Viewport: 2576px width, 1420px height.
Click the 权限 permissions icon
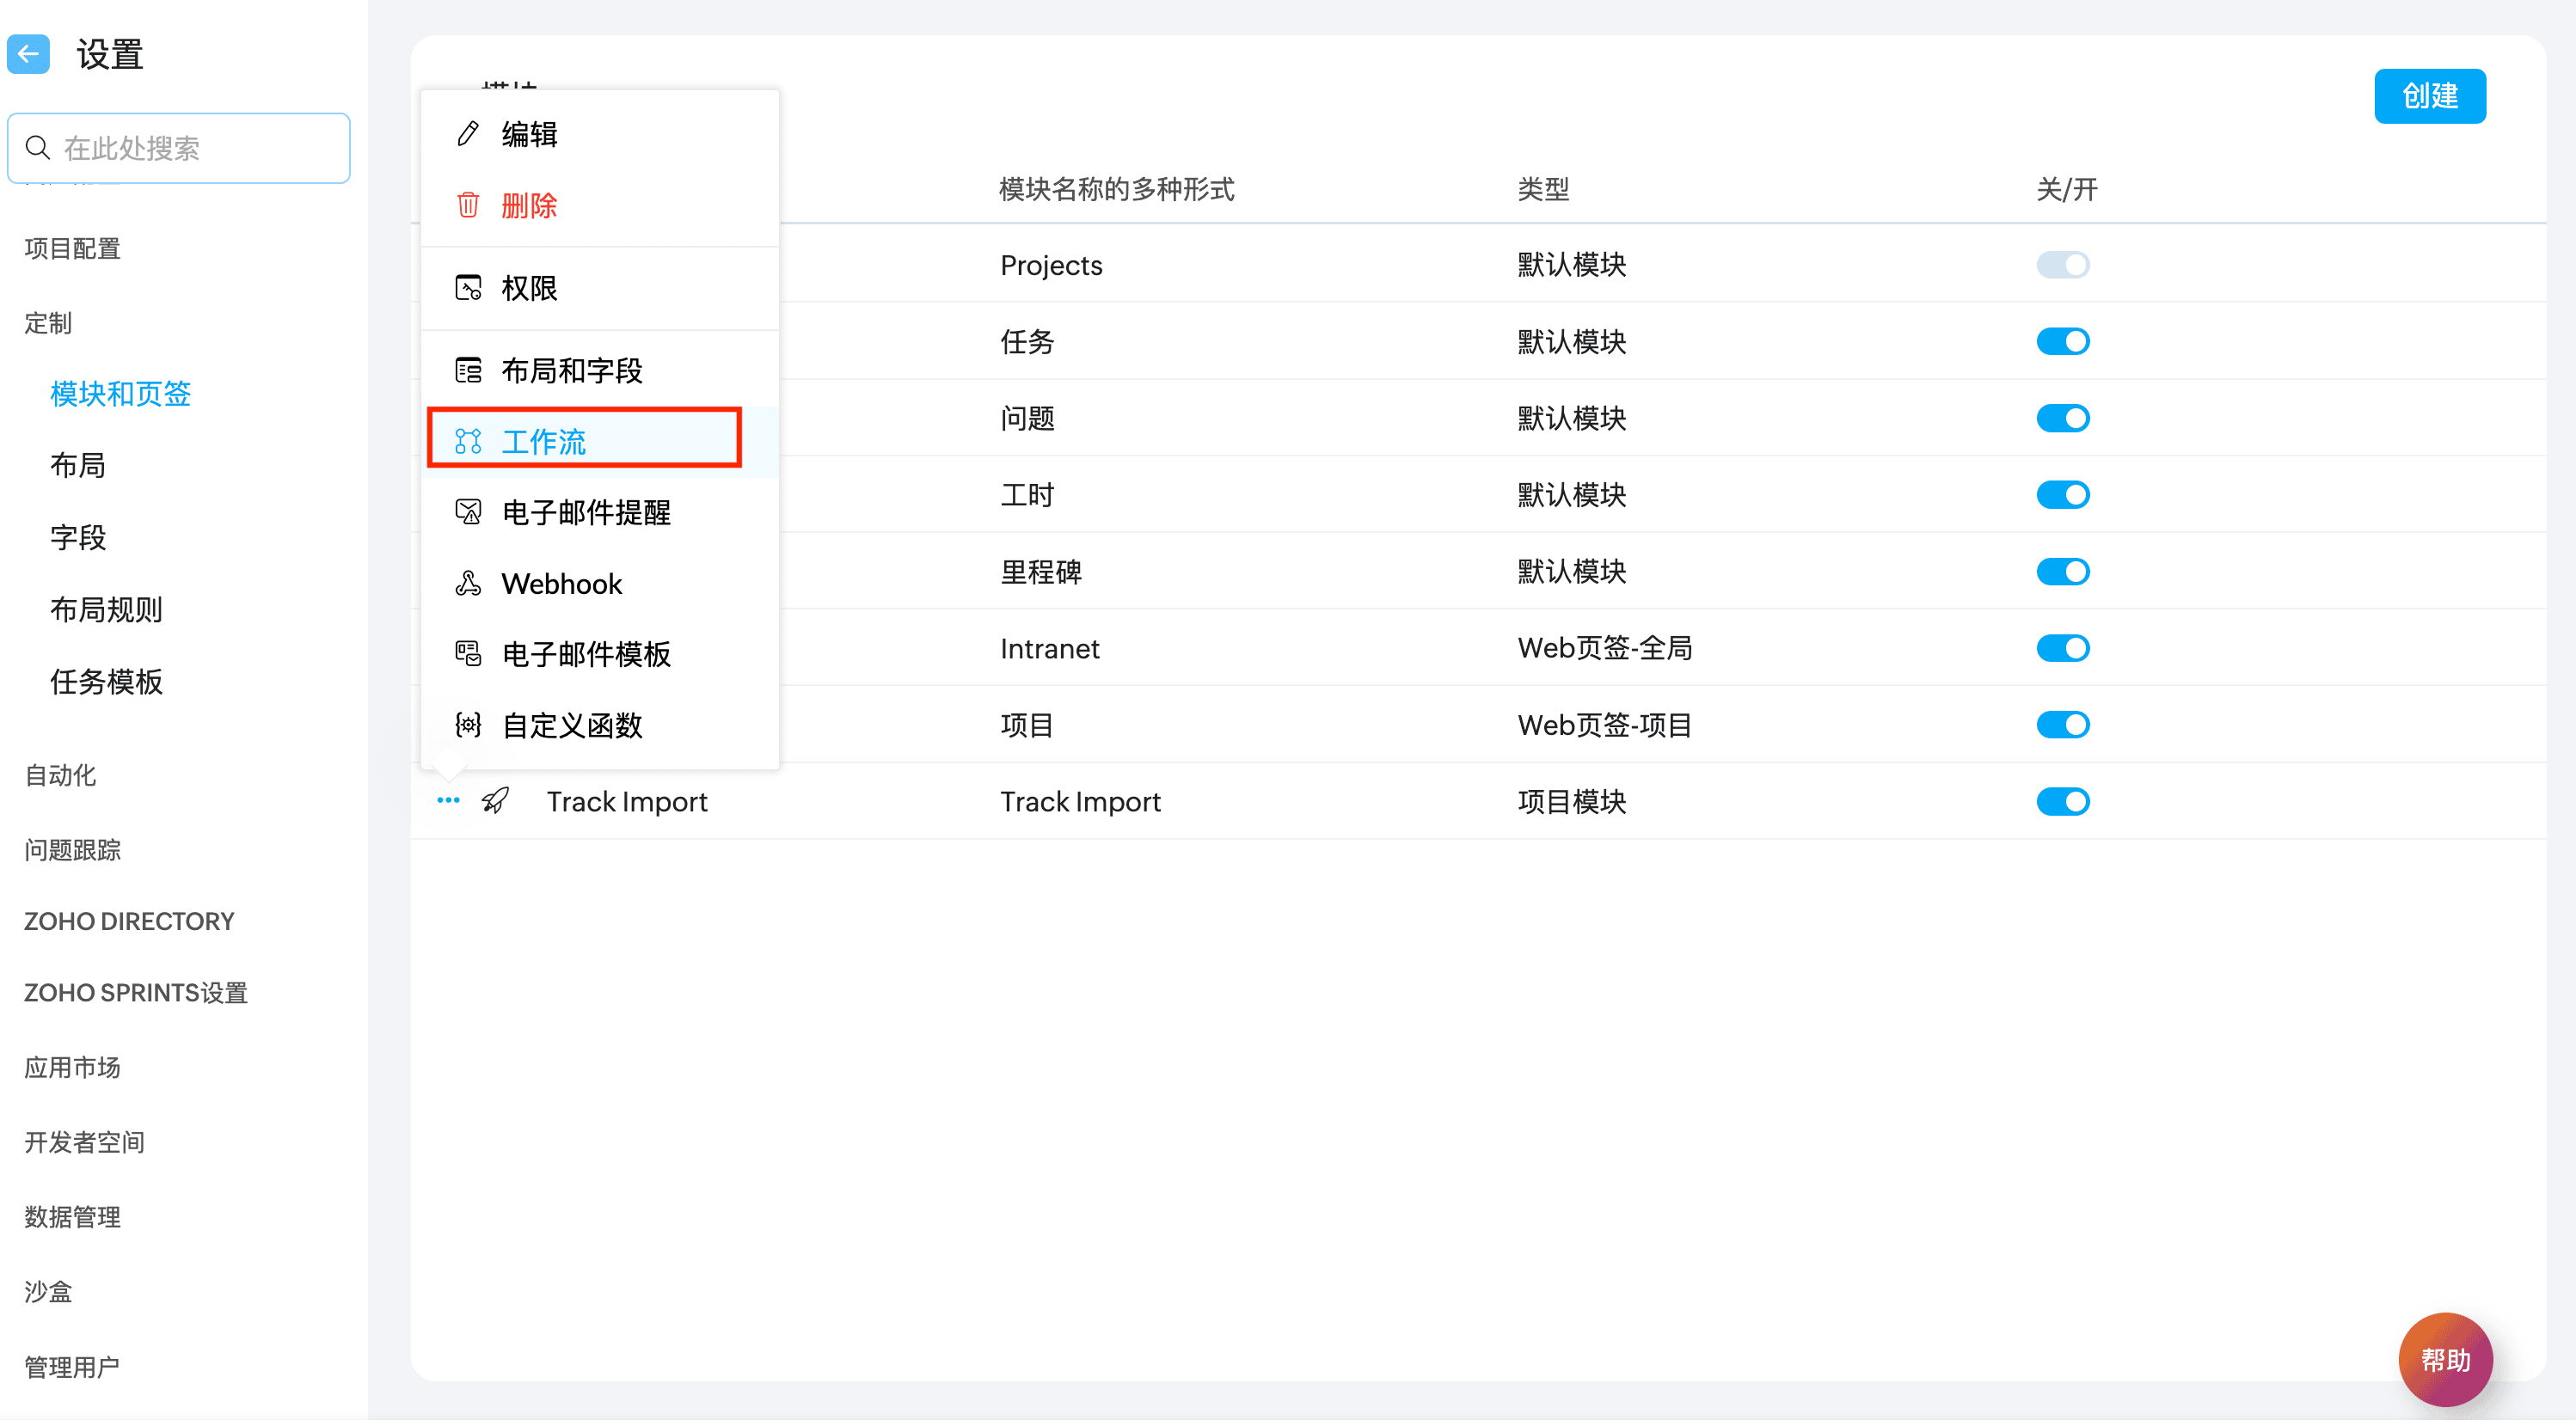pyautogui.click(x=467, y=288)
